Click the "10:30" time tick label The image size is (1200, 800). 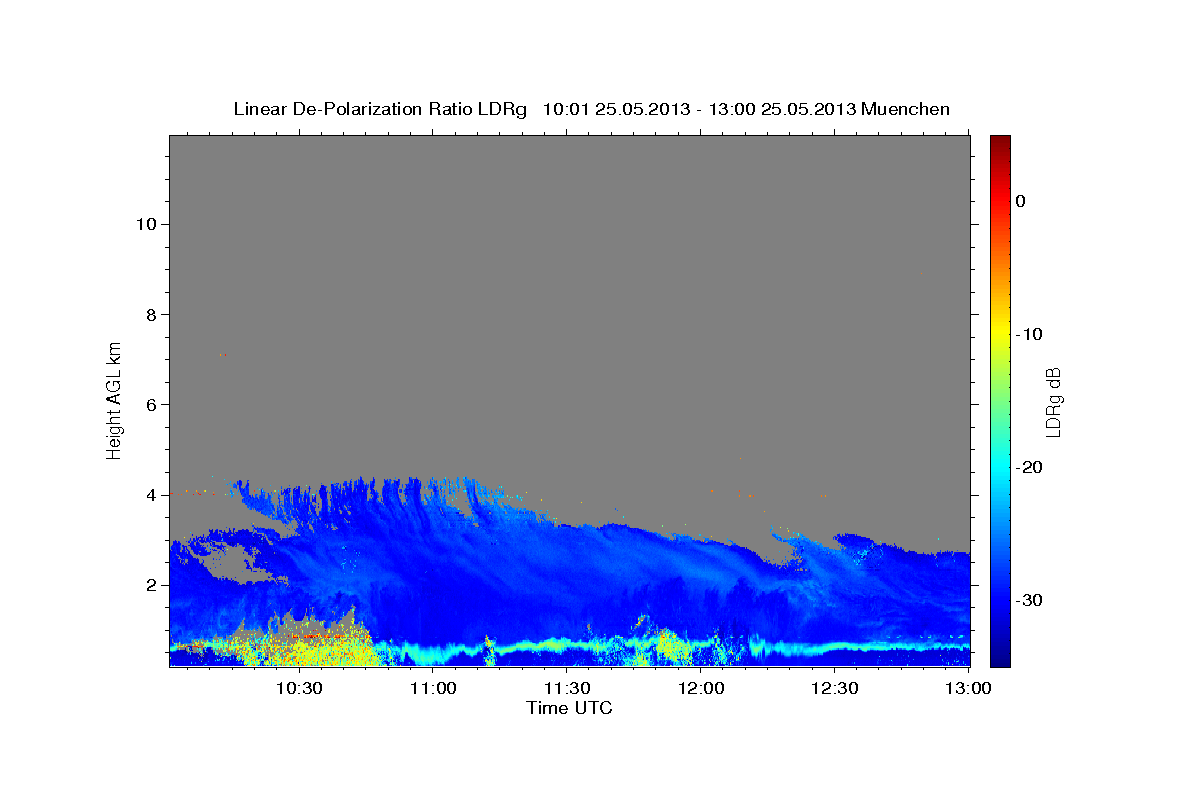pyautogui.click(x=299, y=689)
